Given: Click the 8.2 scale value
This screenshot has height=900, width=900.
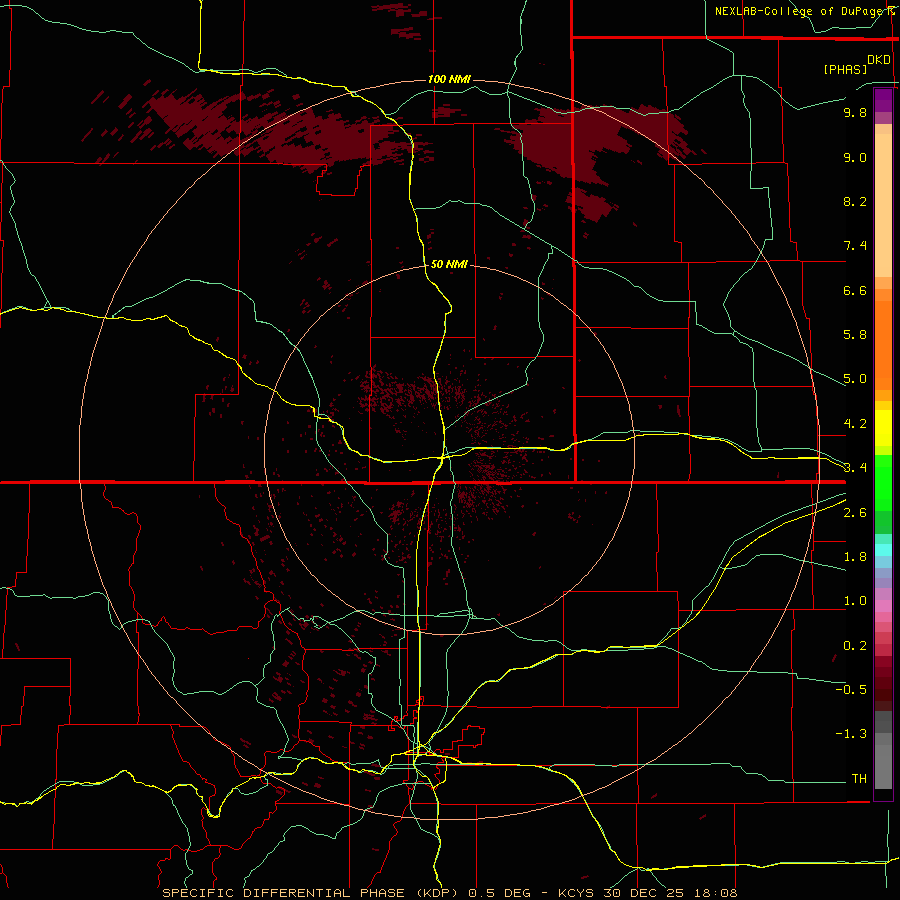Looking at the screenshot, I should [855, 201].
